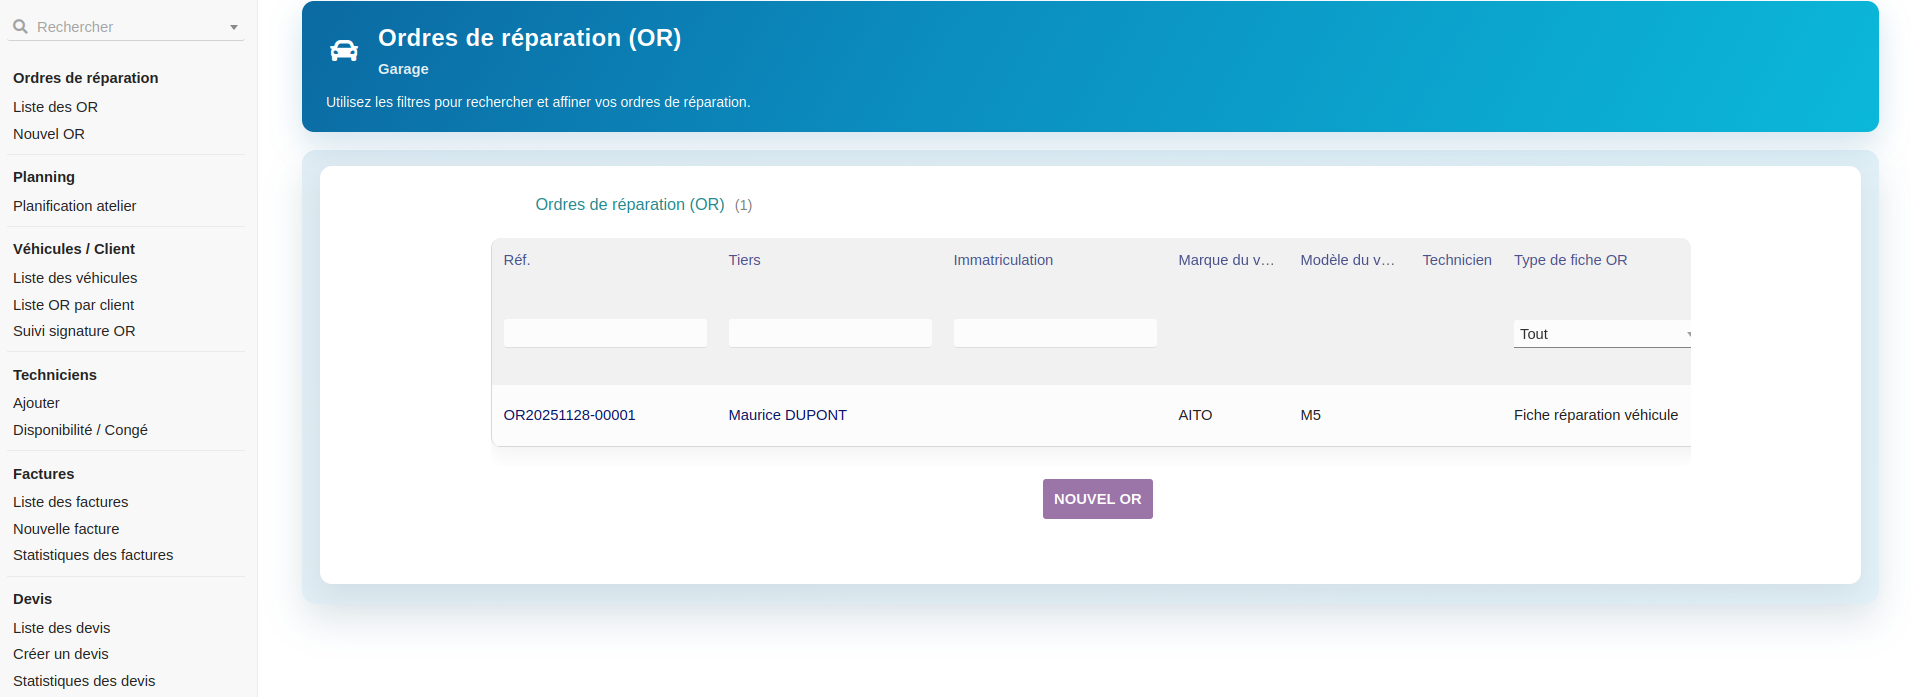The image size is (1911, 697).
Task: Choose Créer un devis in sidebar
Action: click(61, 654)
